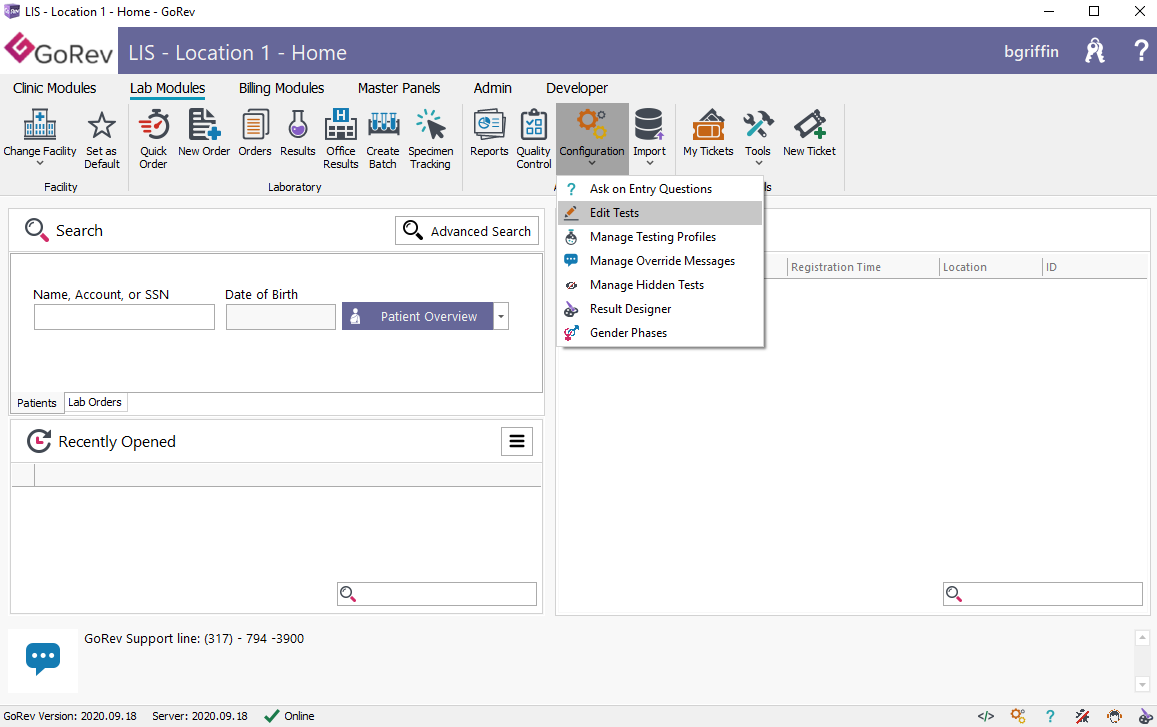Screen dimensions: 1157x727
Task: Open the Change Facility tool
Action: pos(40,137)
